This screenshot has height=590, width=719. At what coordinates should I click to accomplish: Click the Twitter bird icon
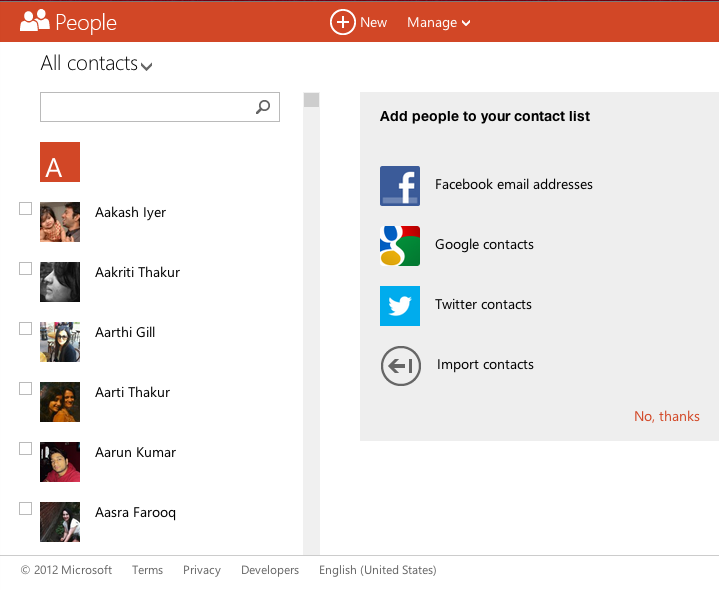coord(400,306)
